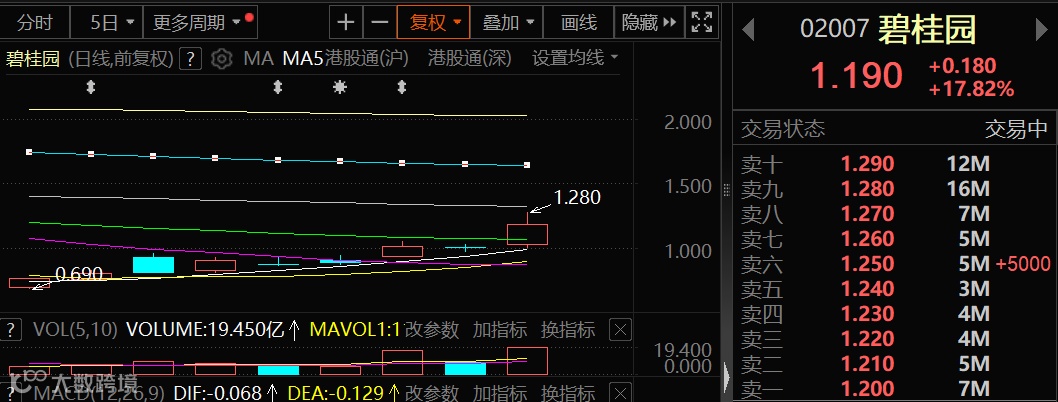Click the VOLUME:19.450亿 readout
This screenshot has height=402, width=1058.
pos(206,330)
